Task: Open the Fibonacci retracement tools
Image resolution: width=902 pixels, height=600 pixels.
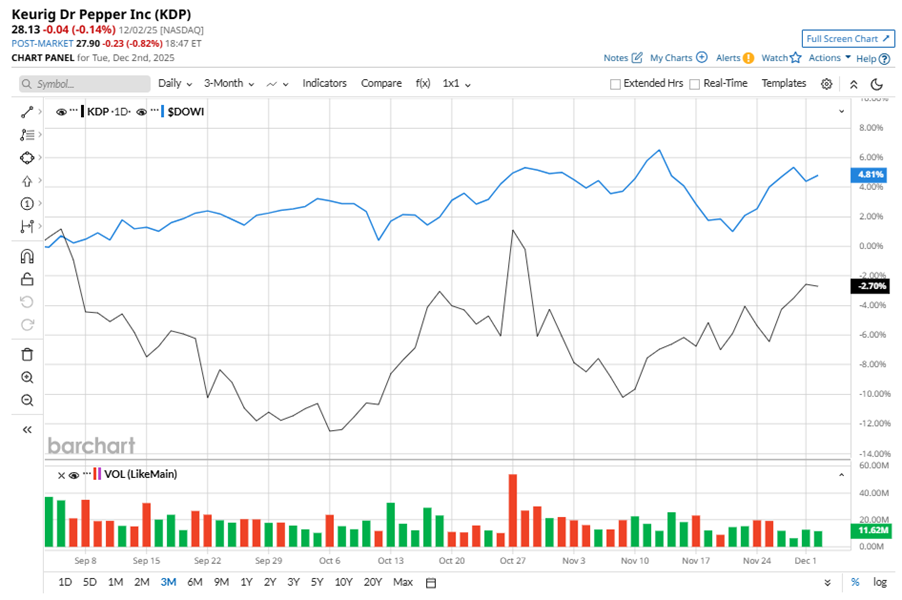Action: coord(27,135)
